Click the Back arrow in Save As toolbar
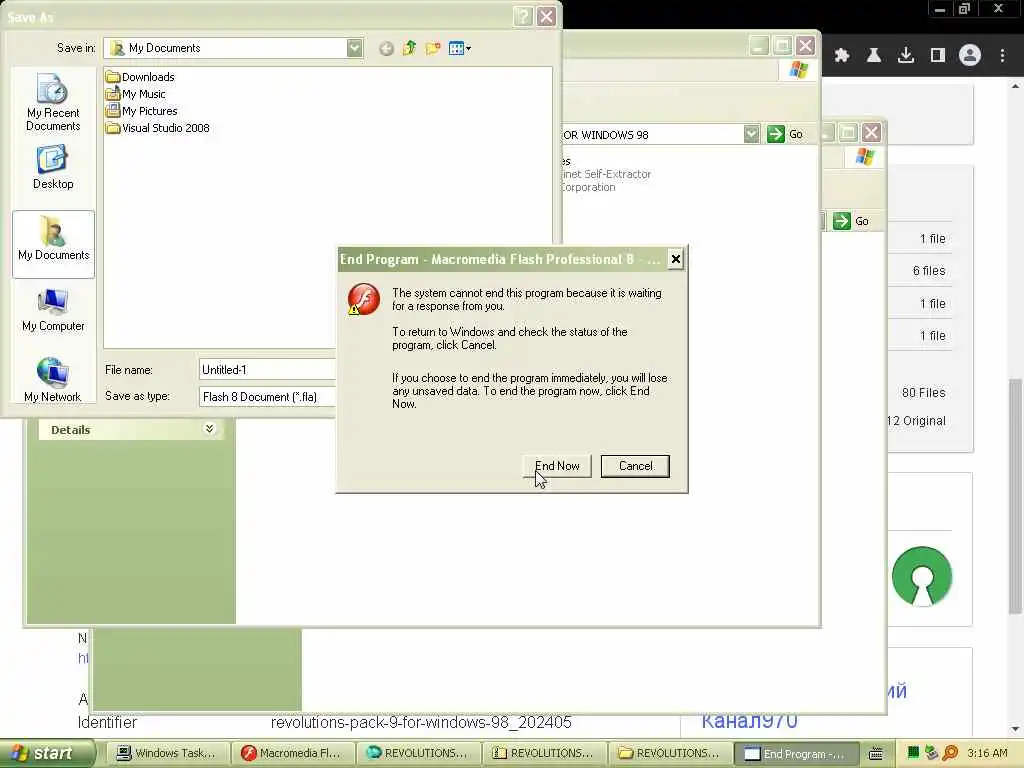The height and width of the screenshot is (768, 1024). point(386,48)
